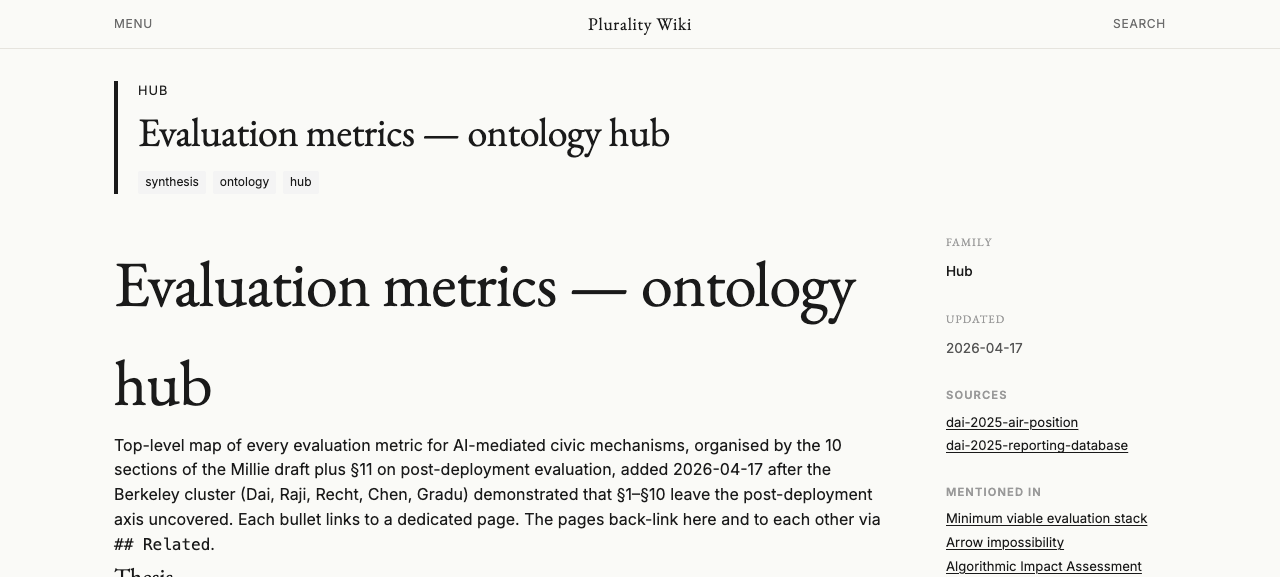The width and height of the screenshot is (1280, 577).
Task: Go to the Plurality Wiki home title
Action: point(640,24)
